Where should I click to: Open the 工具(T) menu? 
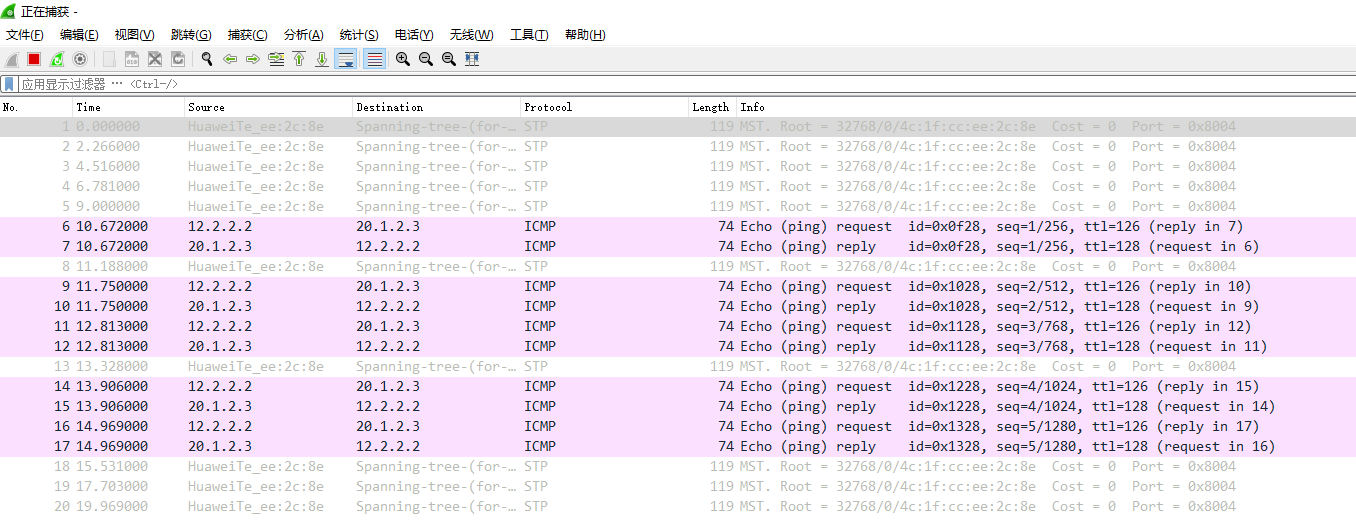point(529,35)
